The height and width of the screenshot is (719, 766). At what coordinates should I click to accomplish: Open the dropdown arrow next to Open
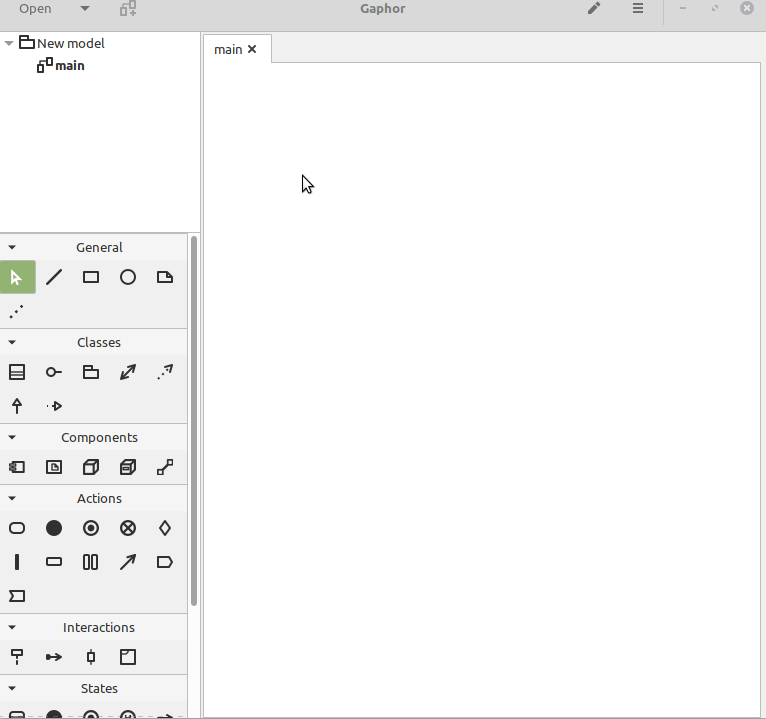pyautogui.click(x=84, y=9)
